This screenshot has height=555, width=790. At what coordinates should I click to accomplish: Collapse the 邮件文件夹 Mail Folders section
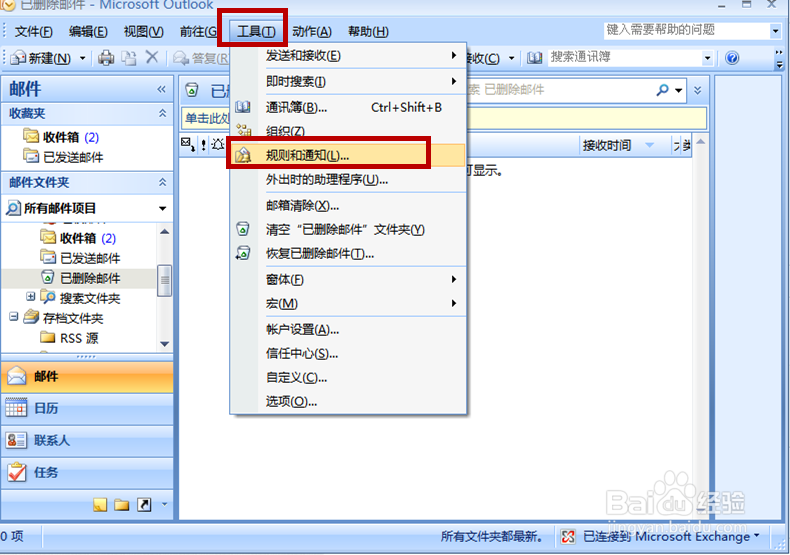pyautogui.click(x=162, y=182)
